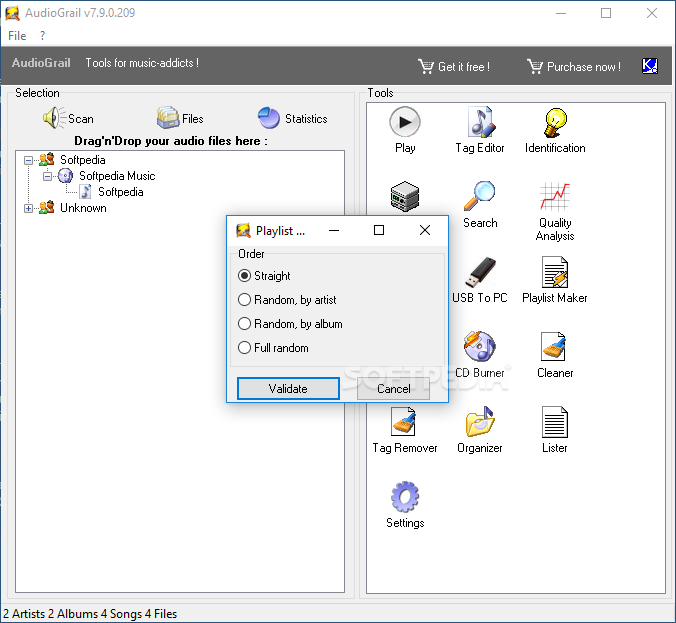The height and width of the screenshot is (623, 676).
Task: Open the File menu
Action: tap(17, 36)
